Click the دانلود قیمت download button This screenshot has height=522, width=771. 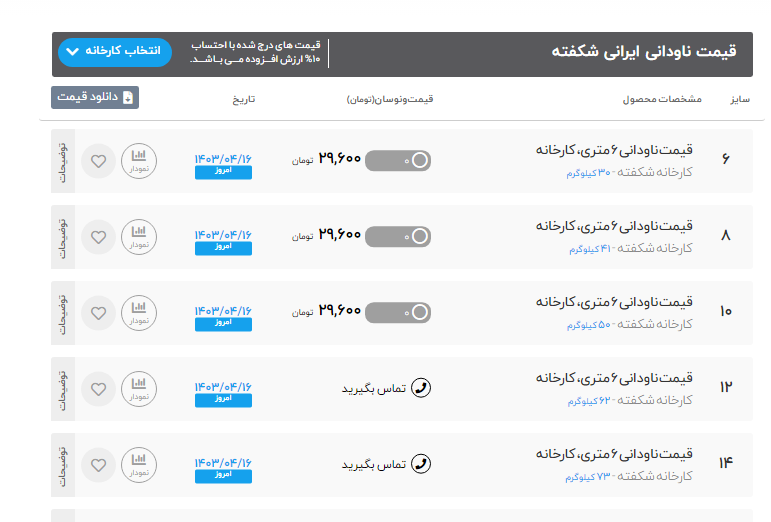click(x=95, y=97)
